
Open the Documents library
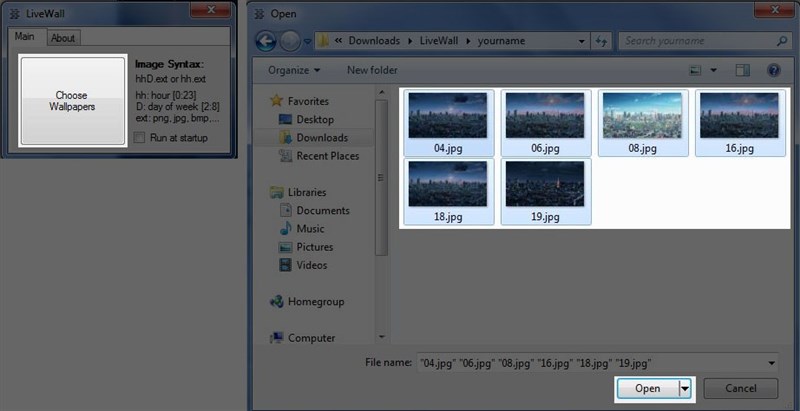click(x=323, y=211)
